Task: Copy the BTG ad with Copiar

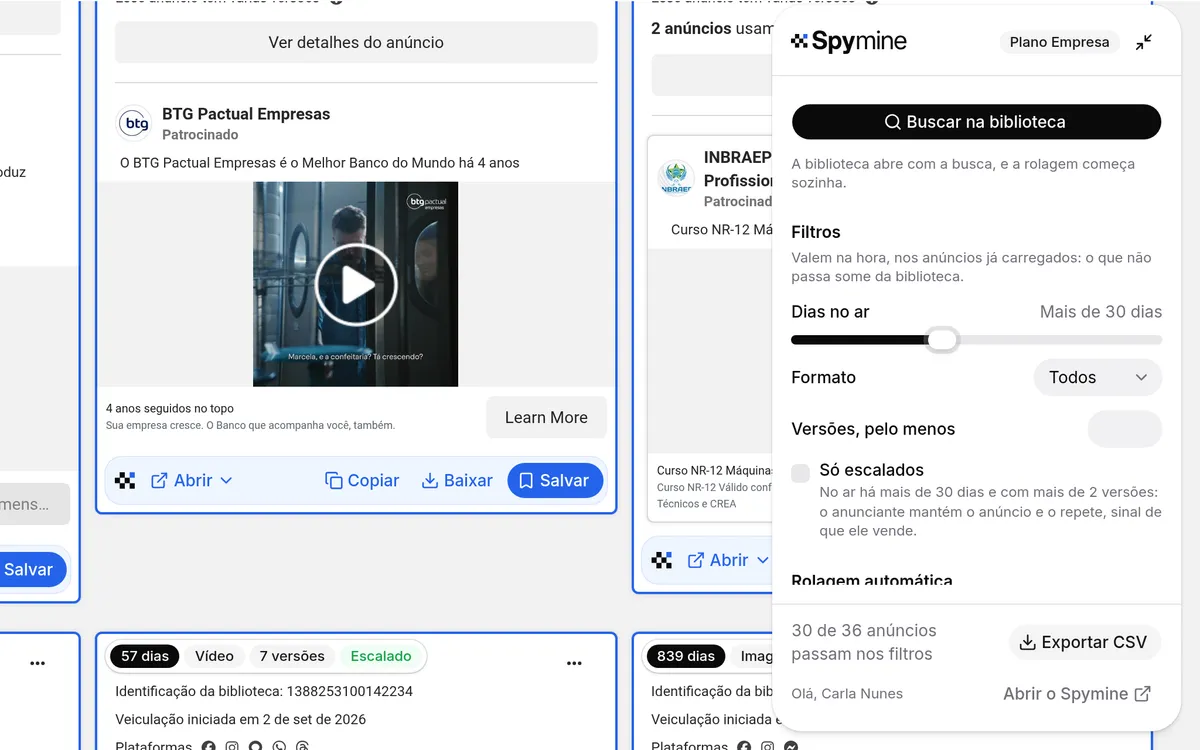Action: [362, 481]
